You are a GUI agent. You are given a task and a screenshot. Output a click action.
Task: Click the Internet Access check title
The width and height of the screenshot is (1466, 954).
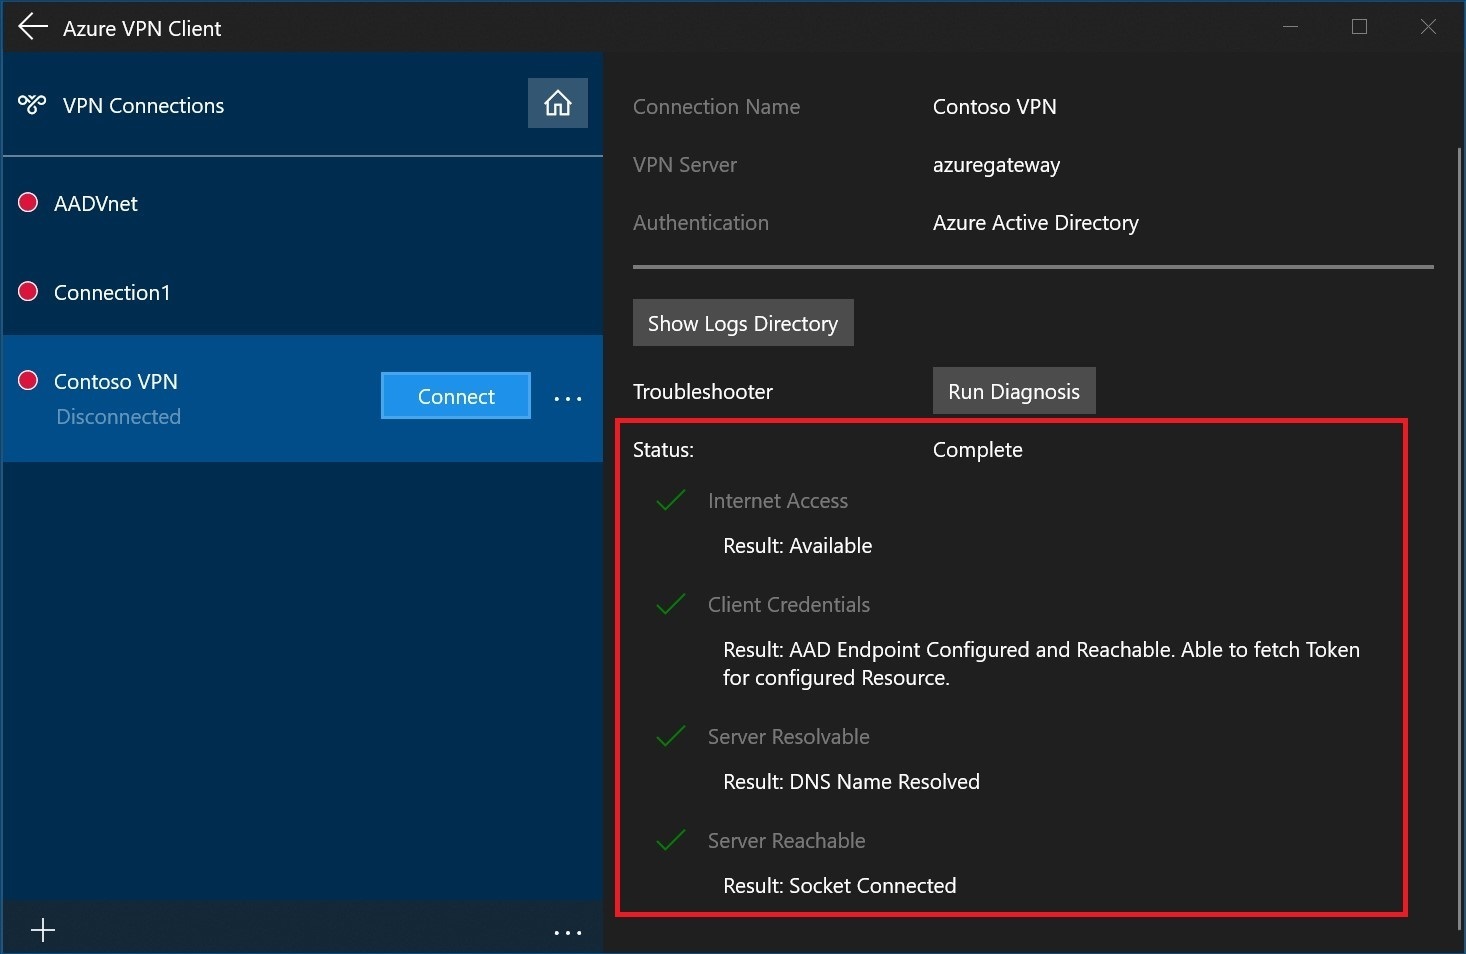[x=777, y=500]
